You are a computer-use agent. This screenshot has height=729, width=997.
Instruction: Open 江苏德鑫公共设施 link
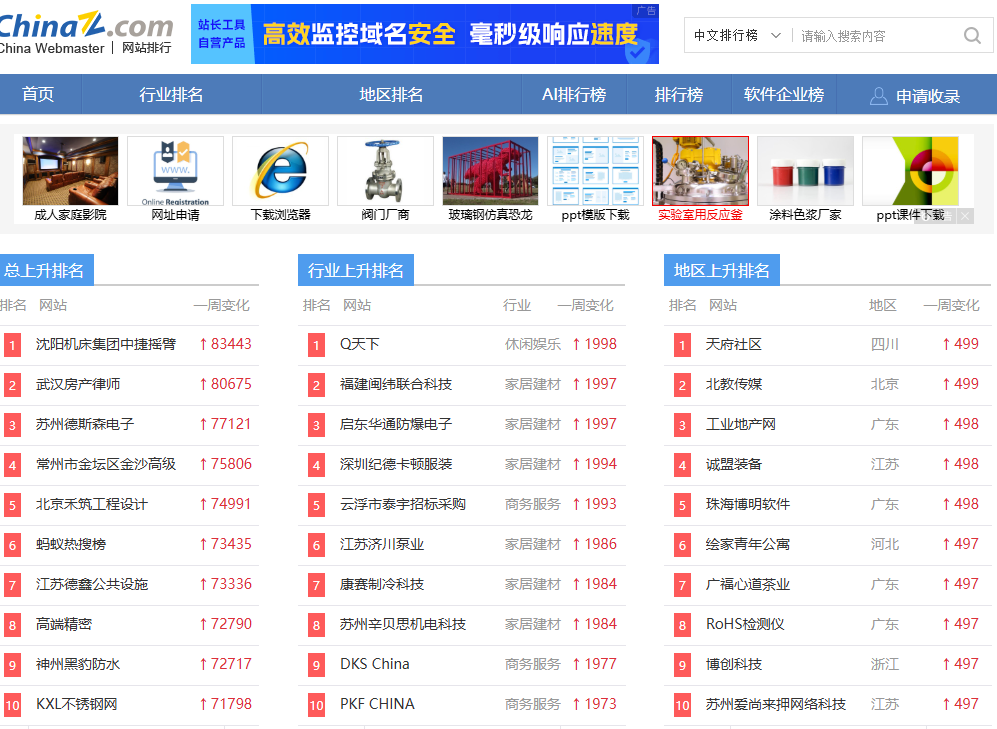[x=92, y=584]
